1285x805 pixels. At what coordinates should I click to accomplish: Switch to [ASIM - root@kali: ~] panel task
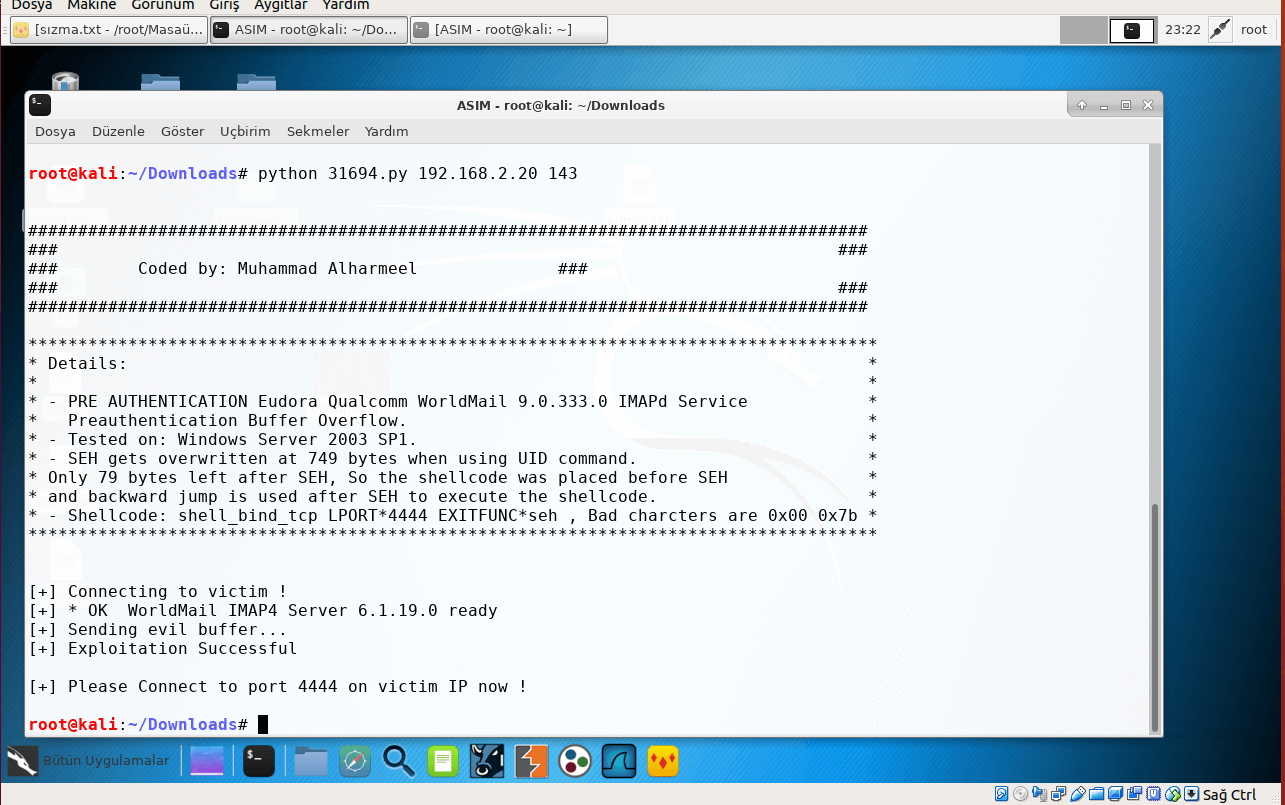pyautogui.click(x=509, y=30)
